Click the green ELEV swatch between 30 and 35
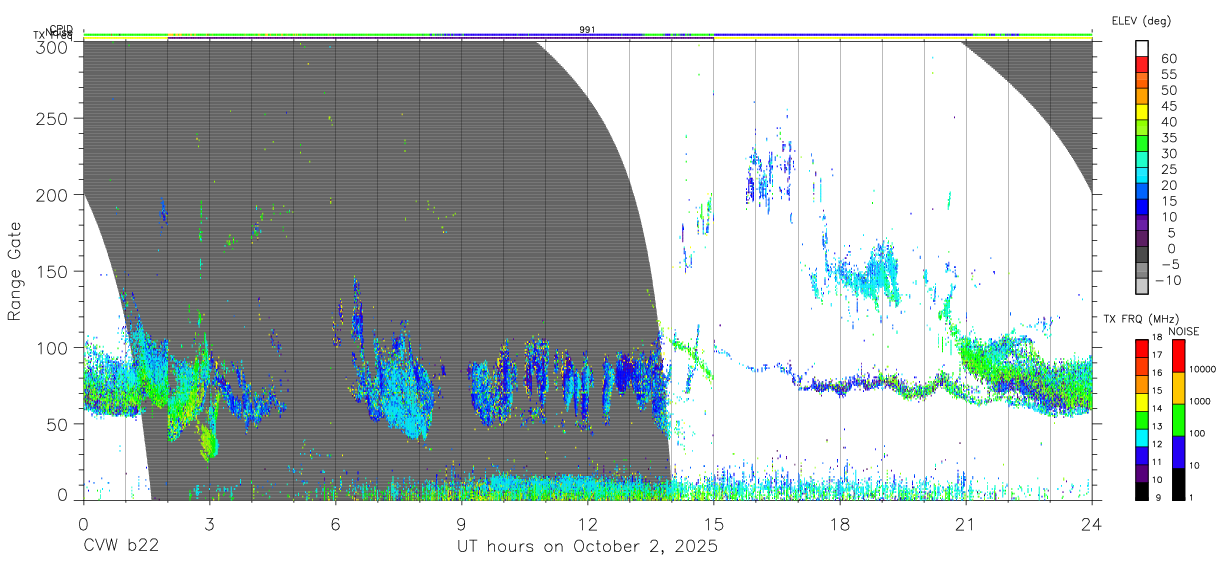Screen dimensions: 1228x567 pyautogui.click(x=1142, y=145)
